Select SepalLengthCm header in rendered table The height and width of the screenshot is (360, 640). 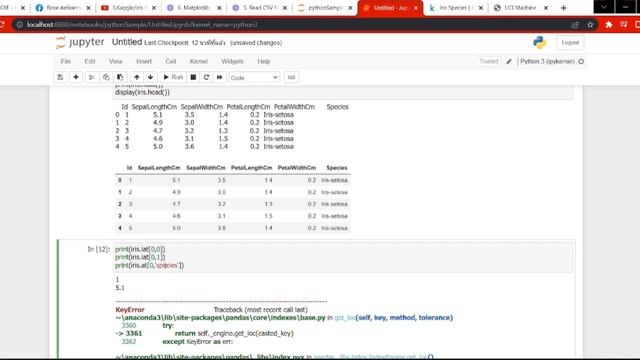tap(159, 168)
